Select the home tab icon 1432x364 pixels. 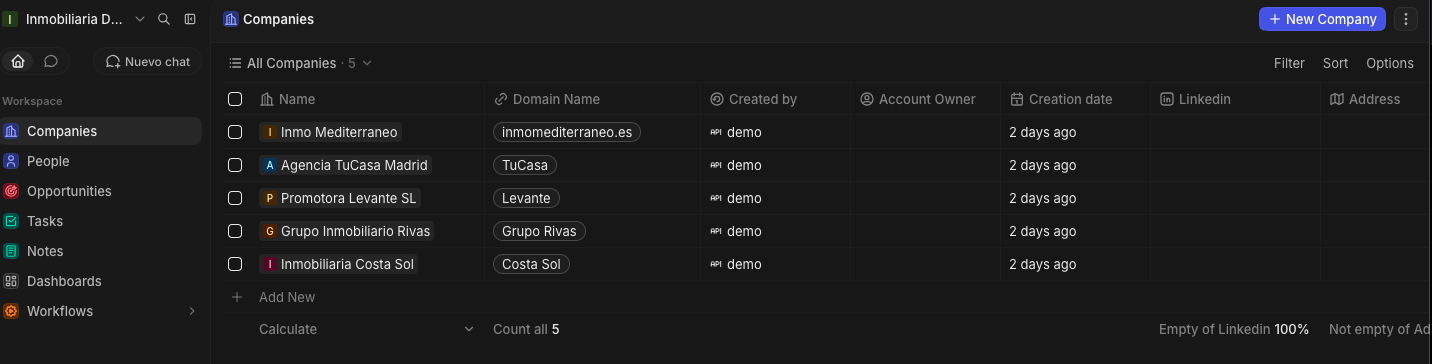[18, 61]
